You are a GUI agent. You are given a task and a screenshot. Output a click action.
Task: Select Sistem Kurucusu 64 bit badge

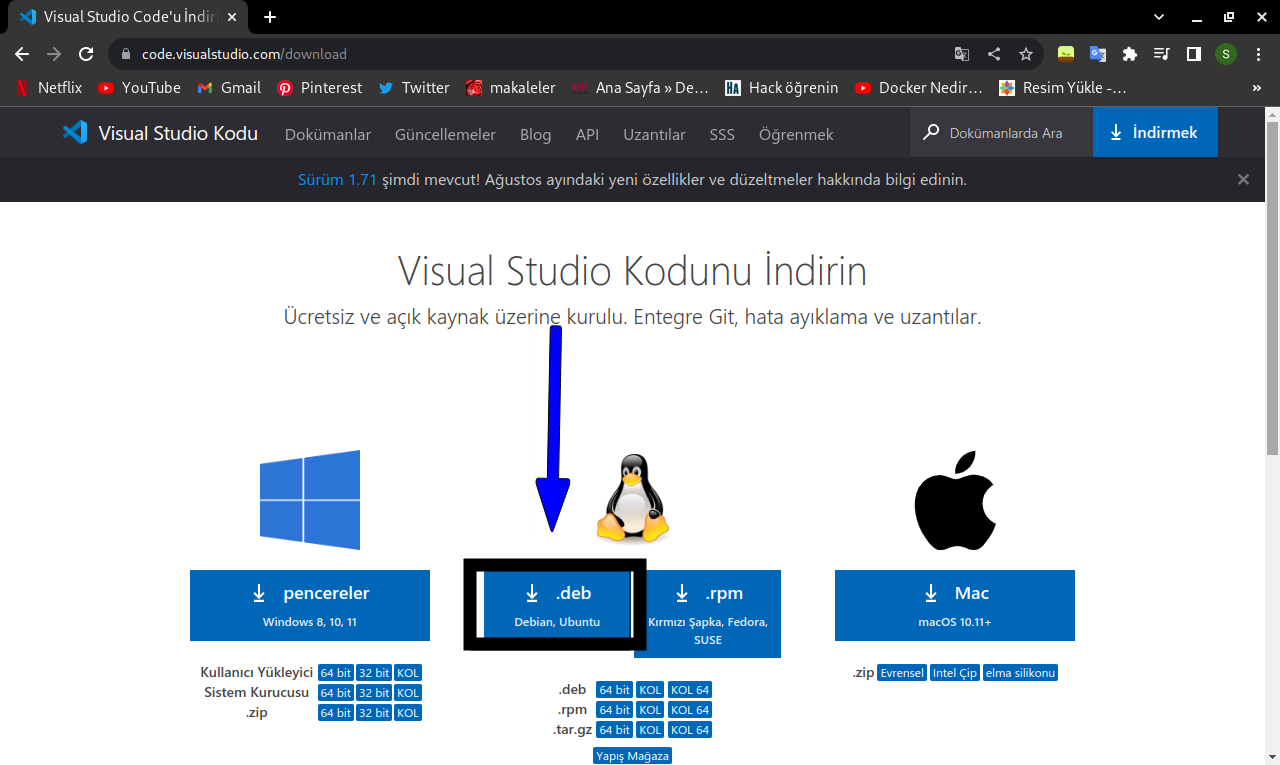336,693
